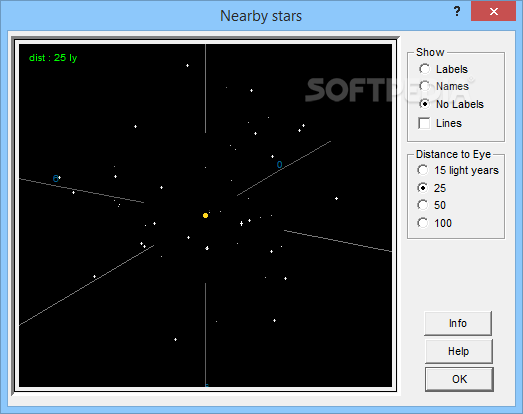Image resolution: width=523 pixels, height=414 pixels.
Task: Confirm with the OK button
Action: coord(459,379)
